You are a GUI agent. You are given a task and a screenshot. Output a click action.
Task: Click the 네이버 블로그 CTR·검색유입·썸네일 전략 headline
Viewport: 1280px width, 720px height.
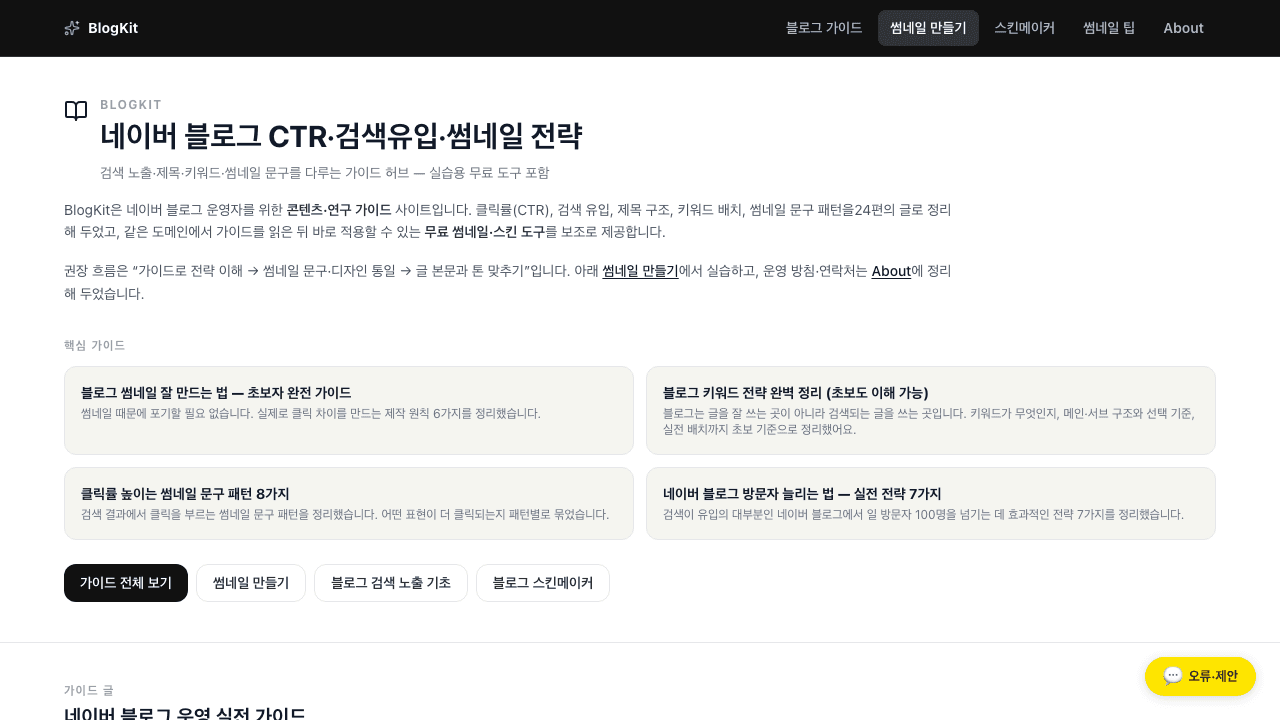click(341, 136)
